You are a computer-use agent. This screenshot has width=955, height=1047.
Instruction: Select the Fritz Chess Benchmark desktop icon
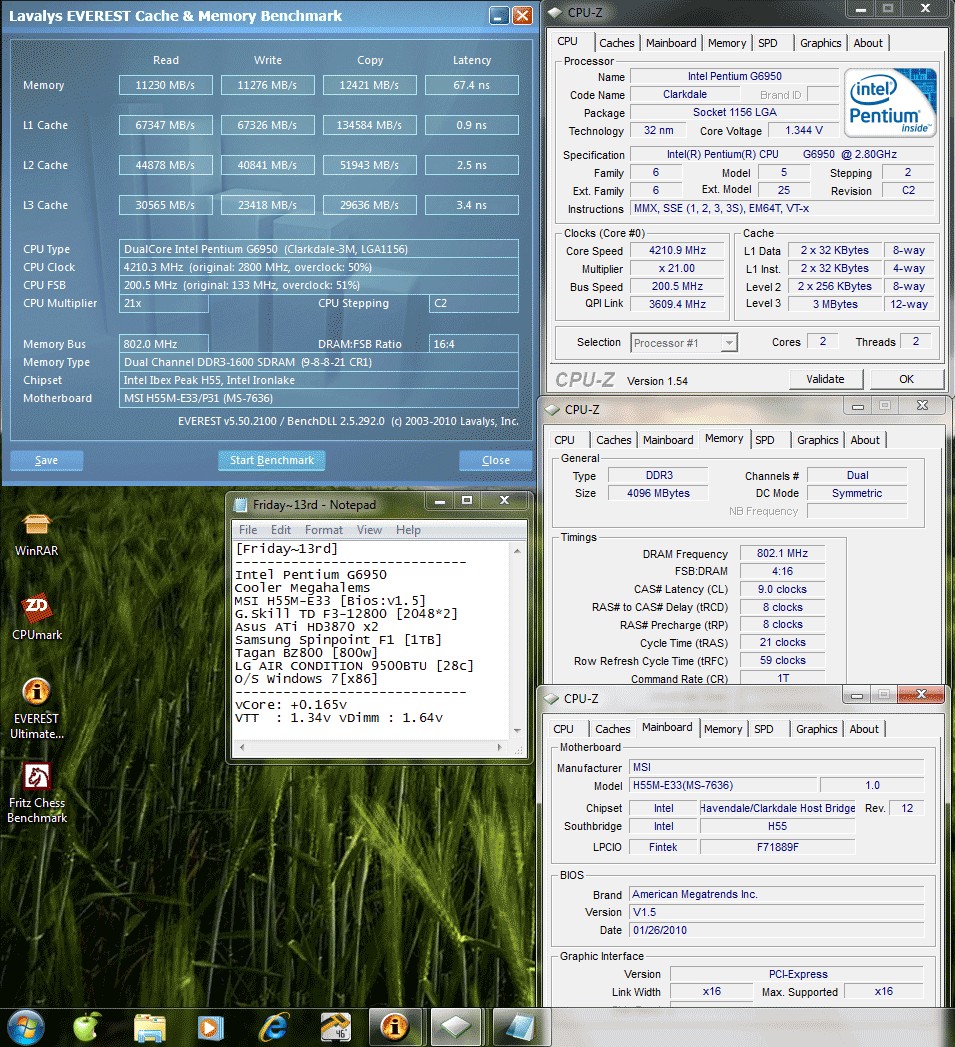click(37, 793)
